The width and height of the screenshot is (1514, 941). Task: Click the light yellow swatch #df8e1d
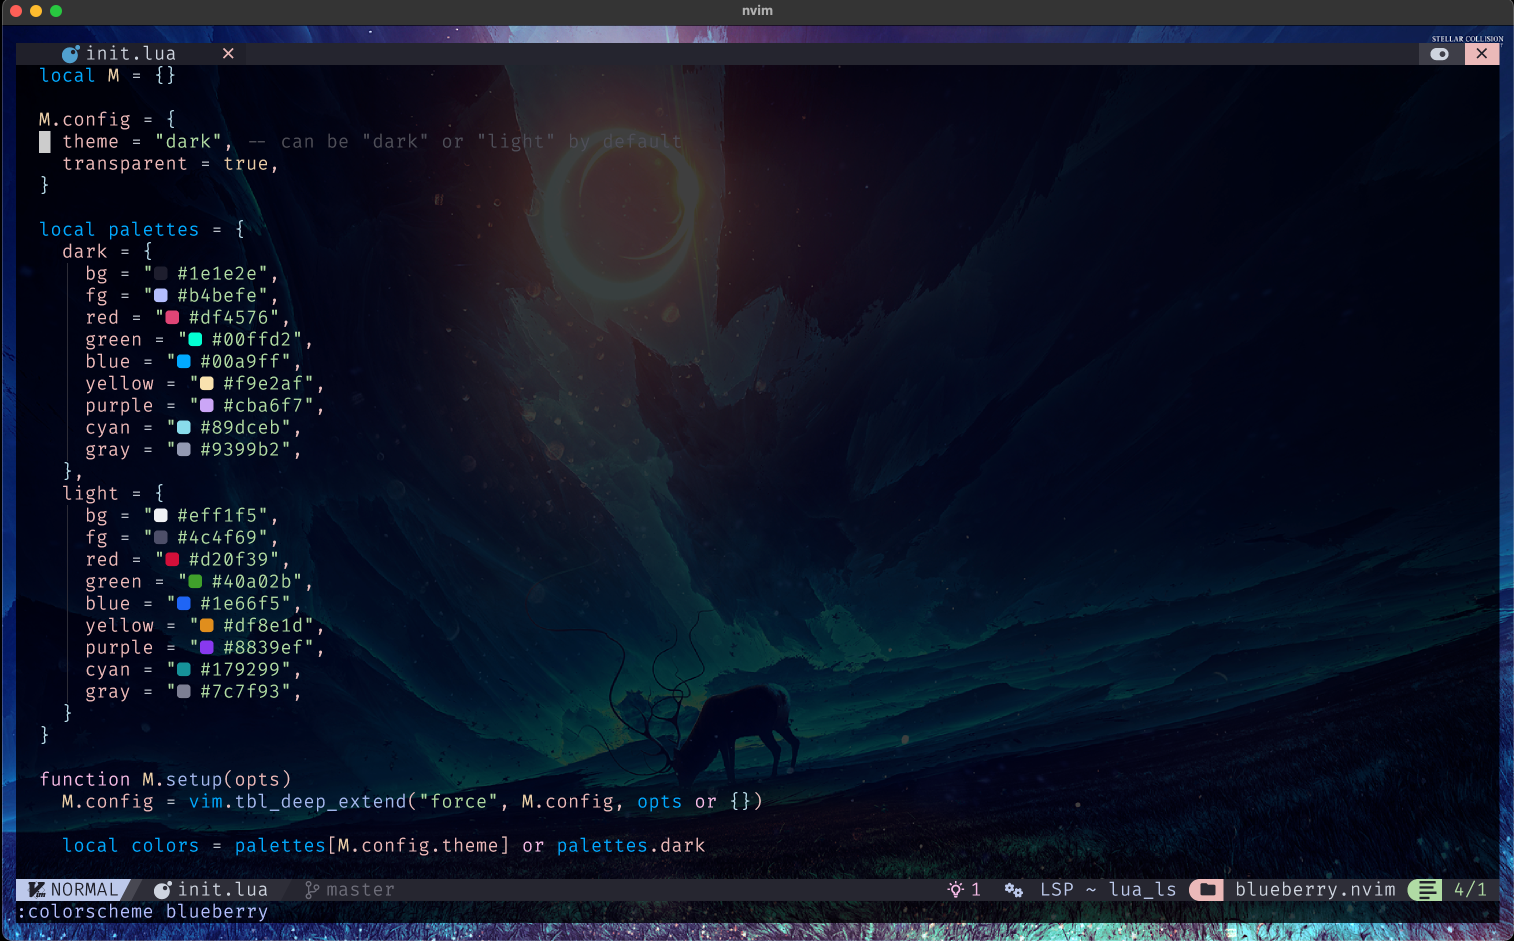(207, 626)
